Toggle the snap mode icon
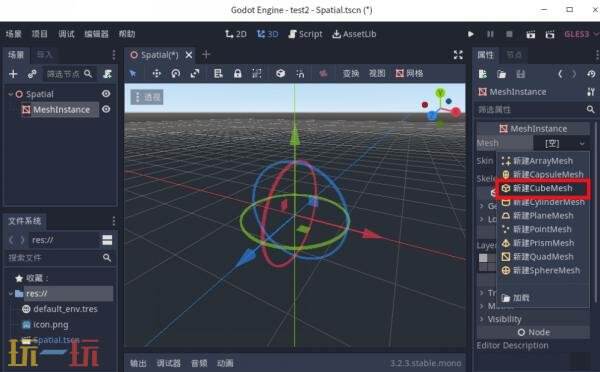Image resolution: width=600 pixels, height=372 pixels. [x=300, y=73]
